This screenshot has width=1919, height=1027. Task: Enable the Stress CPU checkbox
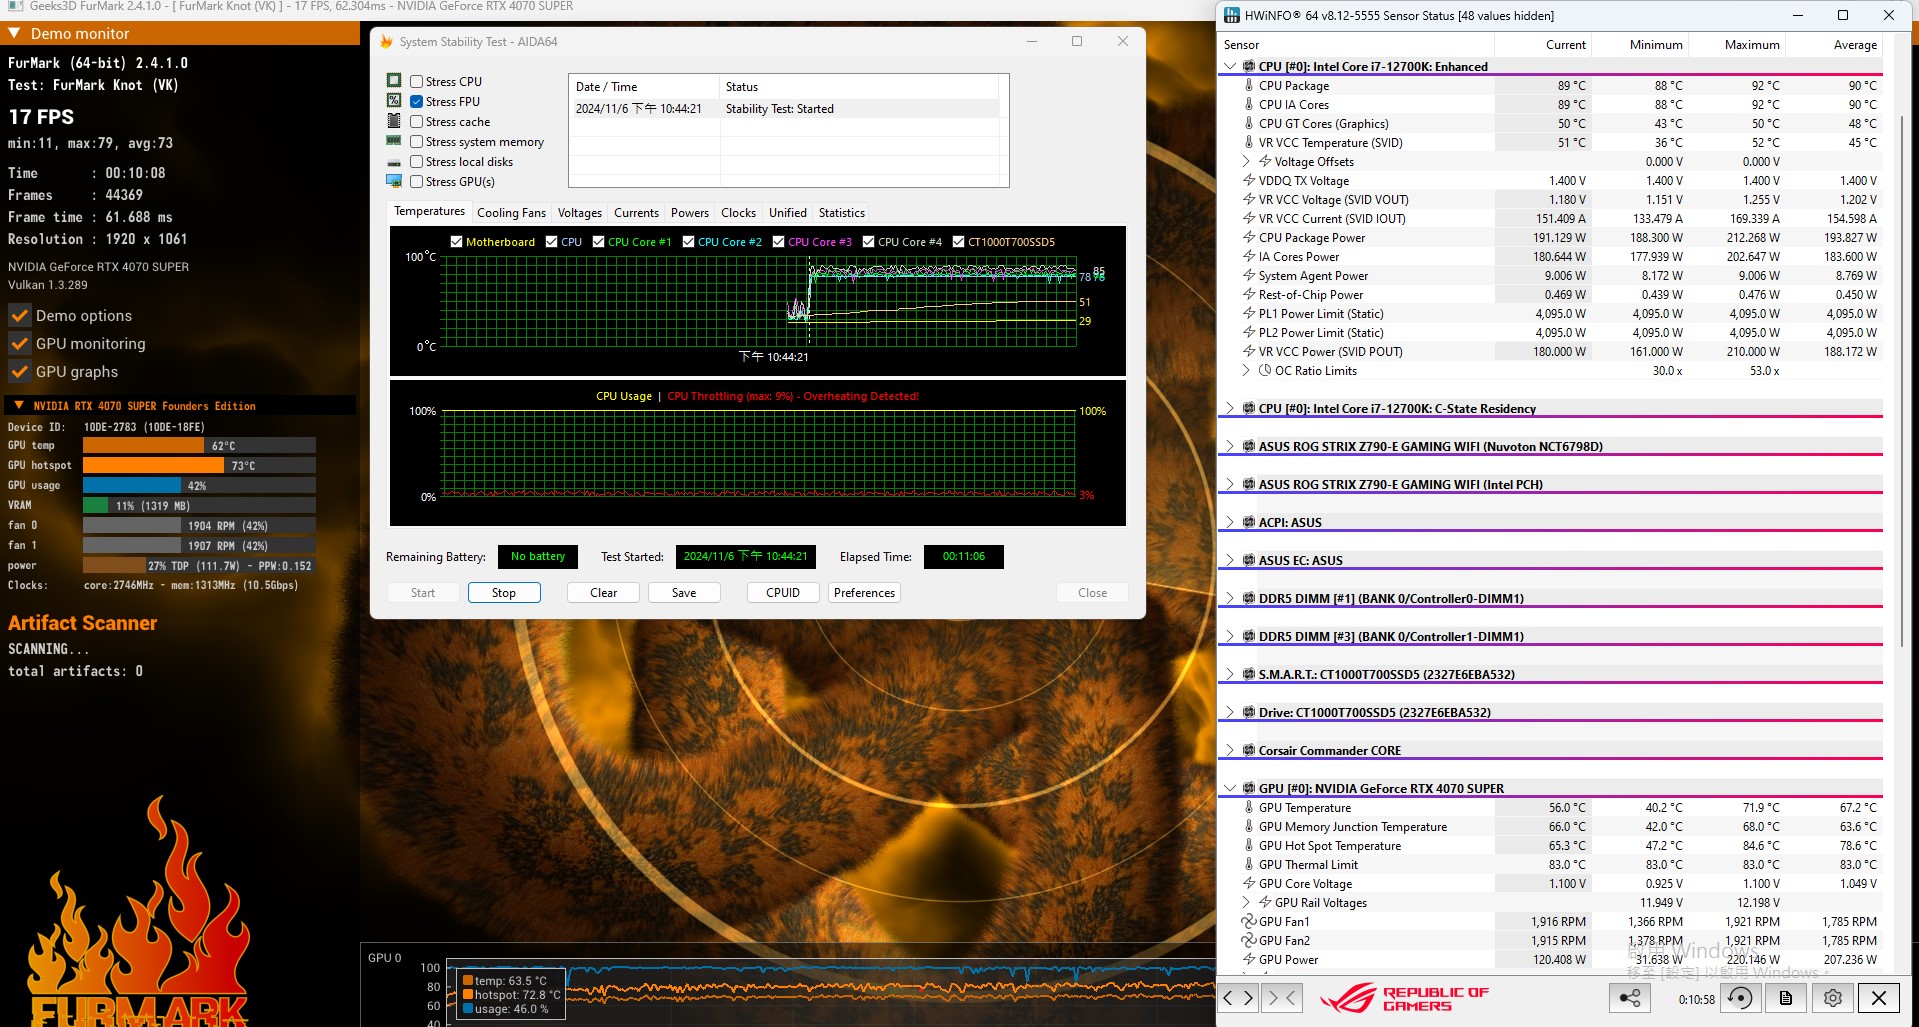tap(417, 81)
